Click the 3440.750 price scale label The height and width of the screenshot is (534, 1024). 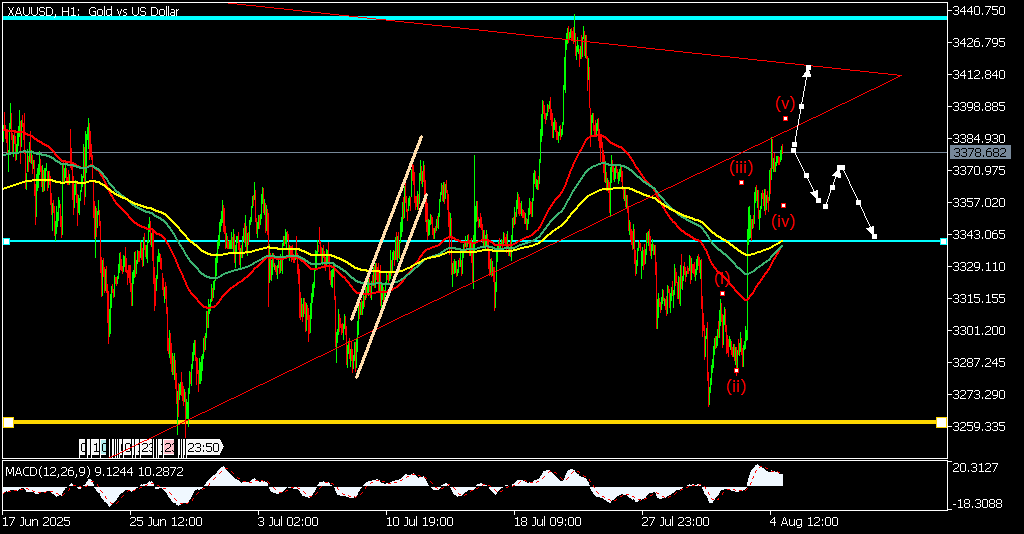tap(979, 10)
